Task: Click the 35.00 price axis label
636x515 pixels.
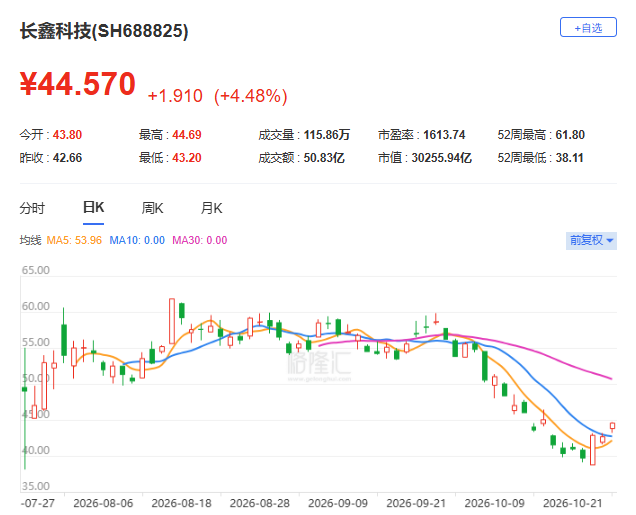Action: (x=36, y=486)
